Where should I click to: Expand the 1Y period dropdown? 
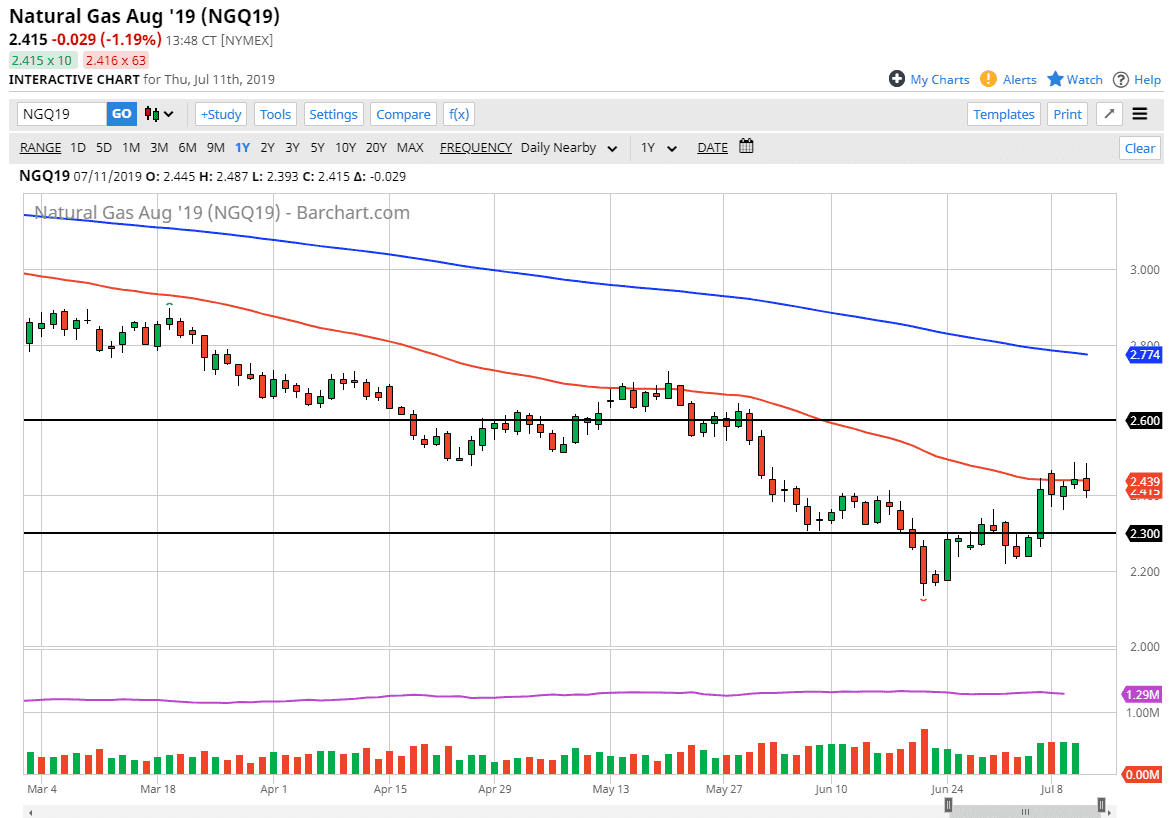pos(659,147)
